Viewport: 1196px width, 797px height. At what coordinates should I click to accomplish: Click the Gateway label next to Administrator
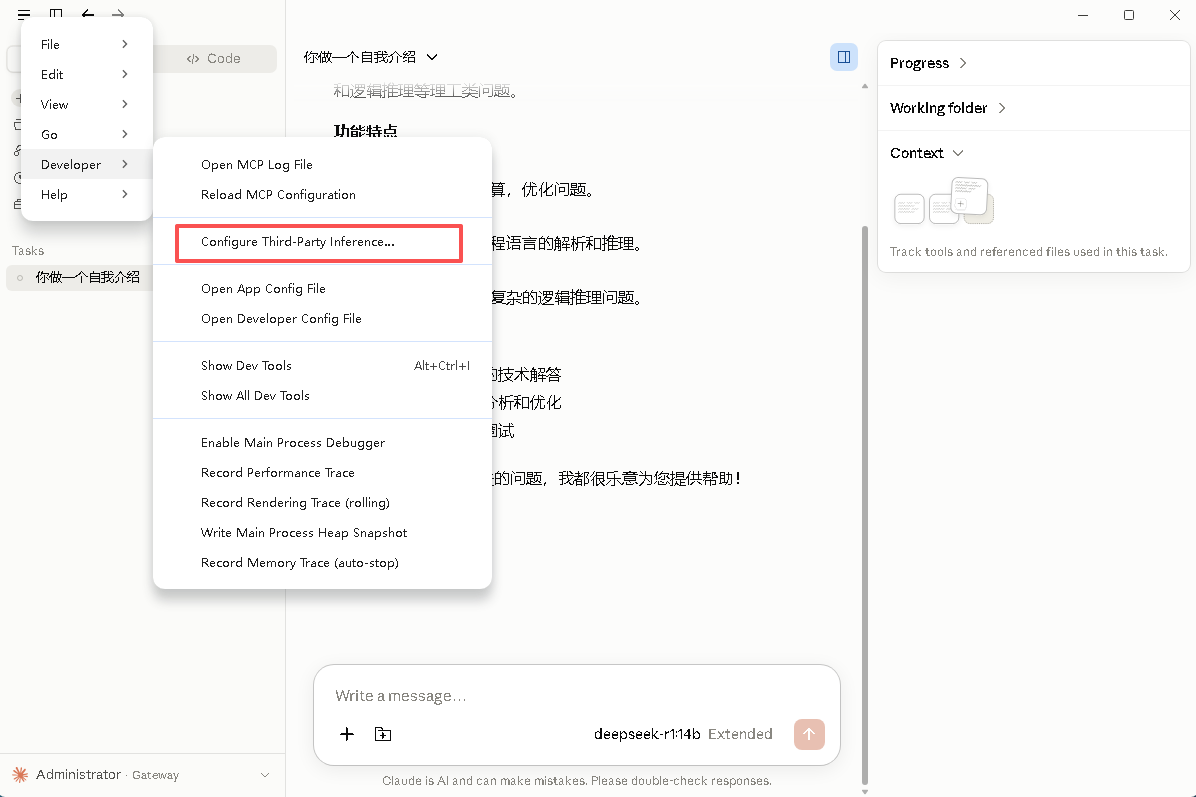156,775
